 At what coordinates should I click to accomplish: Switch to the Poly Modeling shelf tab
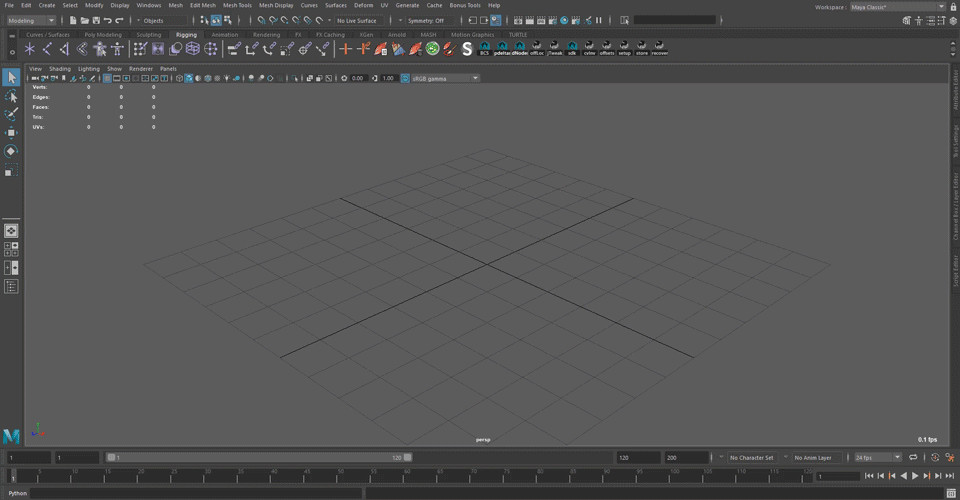pos(103,35)
